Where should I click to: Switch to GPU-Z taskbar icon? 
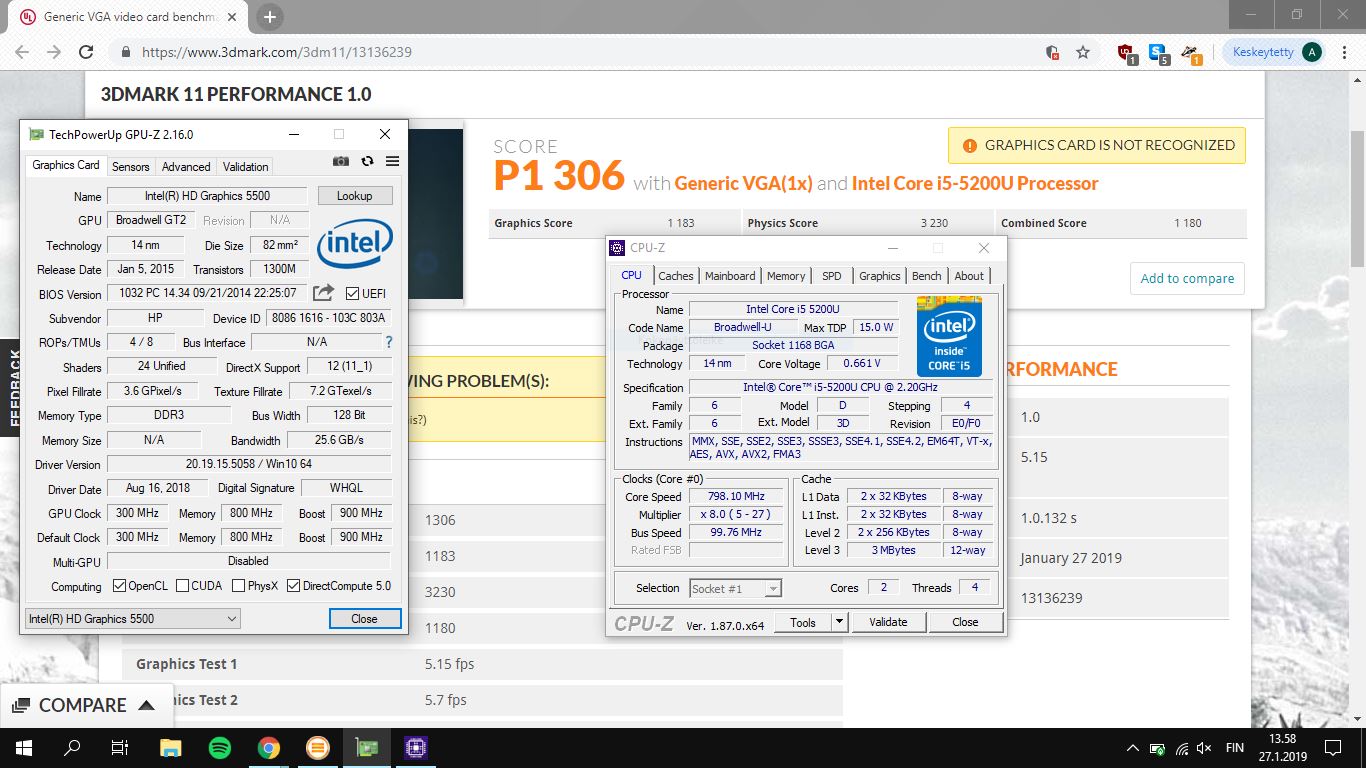coord(367,747)
